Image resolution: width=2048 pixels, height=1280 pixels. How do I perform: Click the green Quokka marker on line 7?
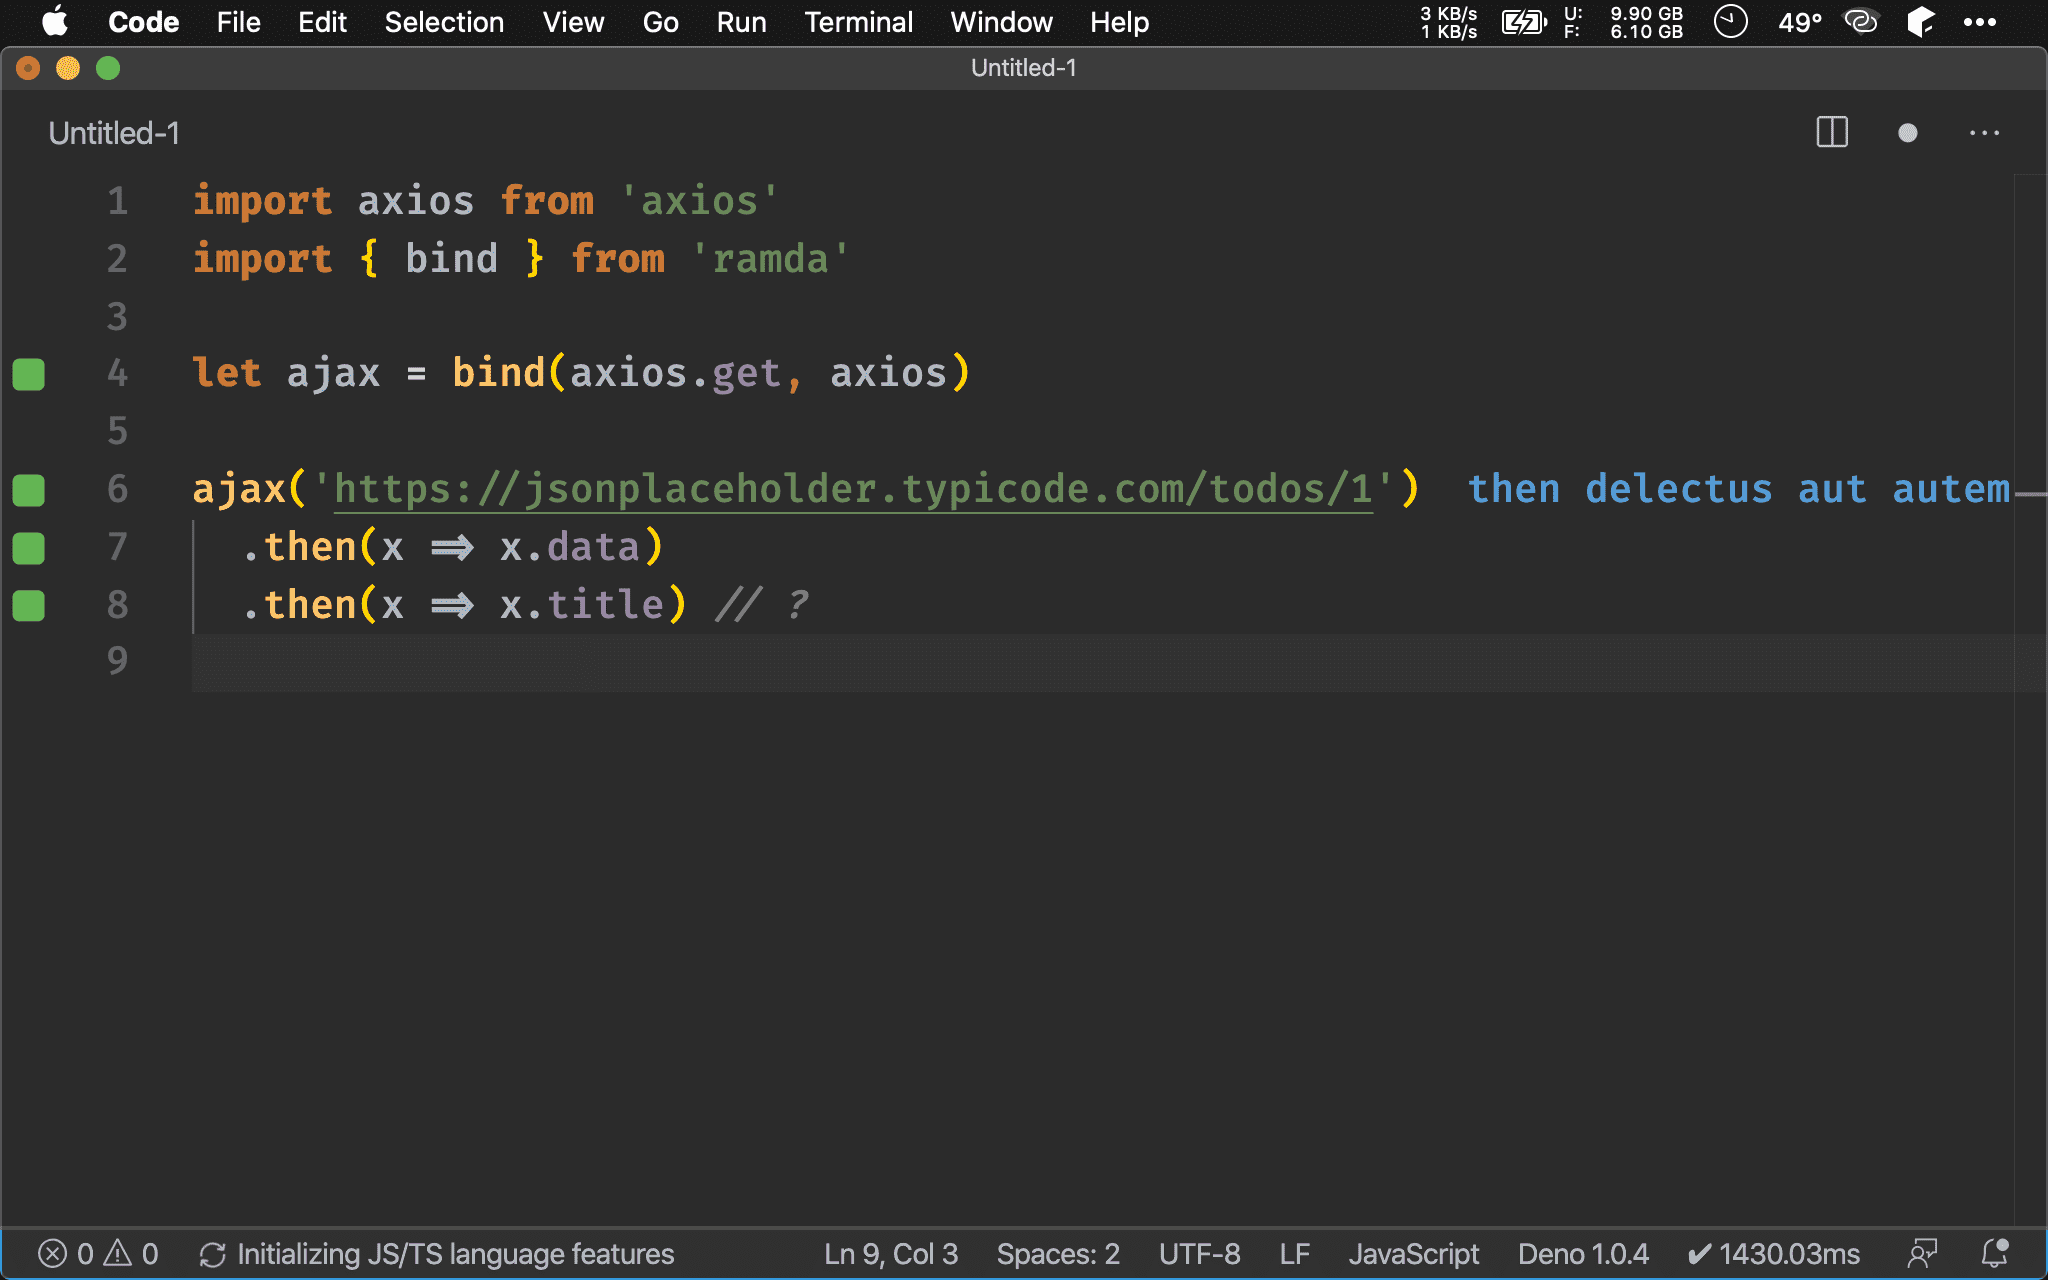pos(29,548)
